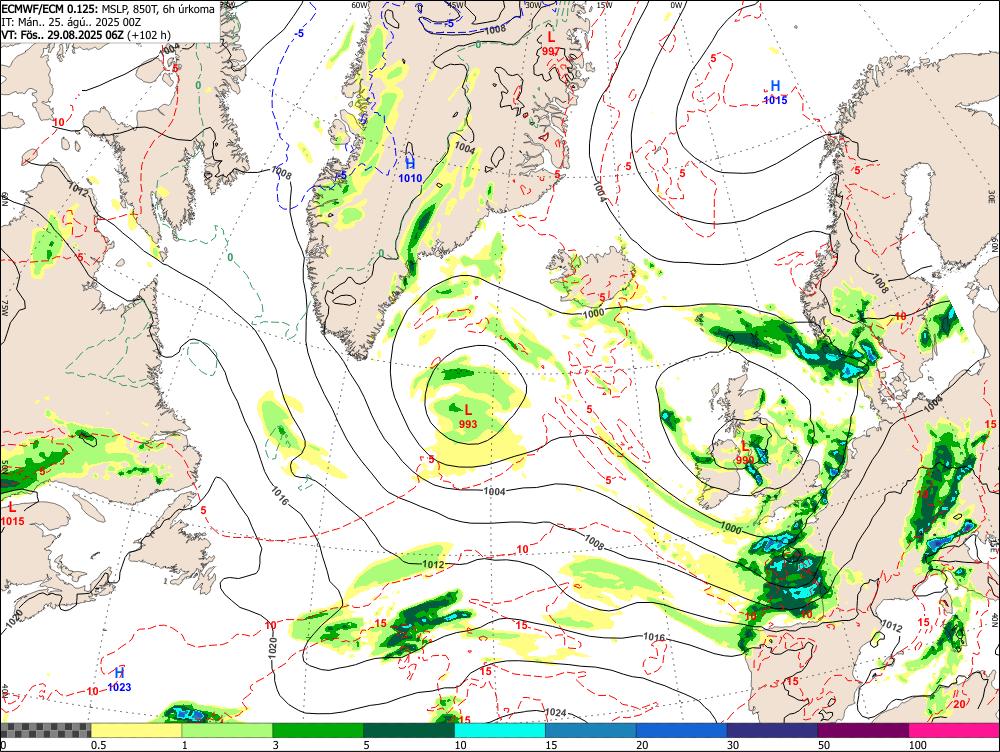Click the '60W' longitude label at top

pyautogui.click(x=360, y=5)
